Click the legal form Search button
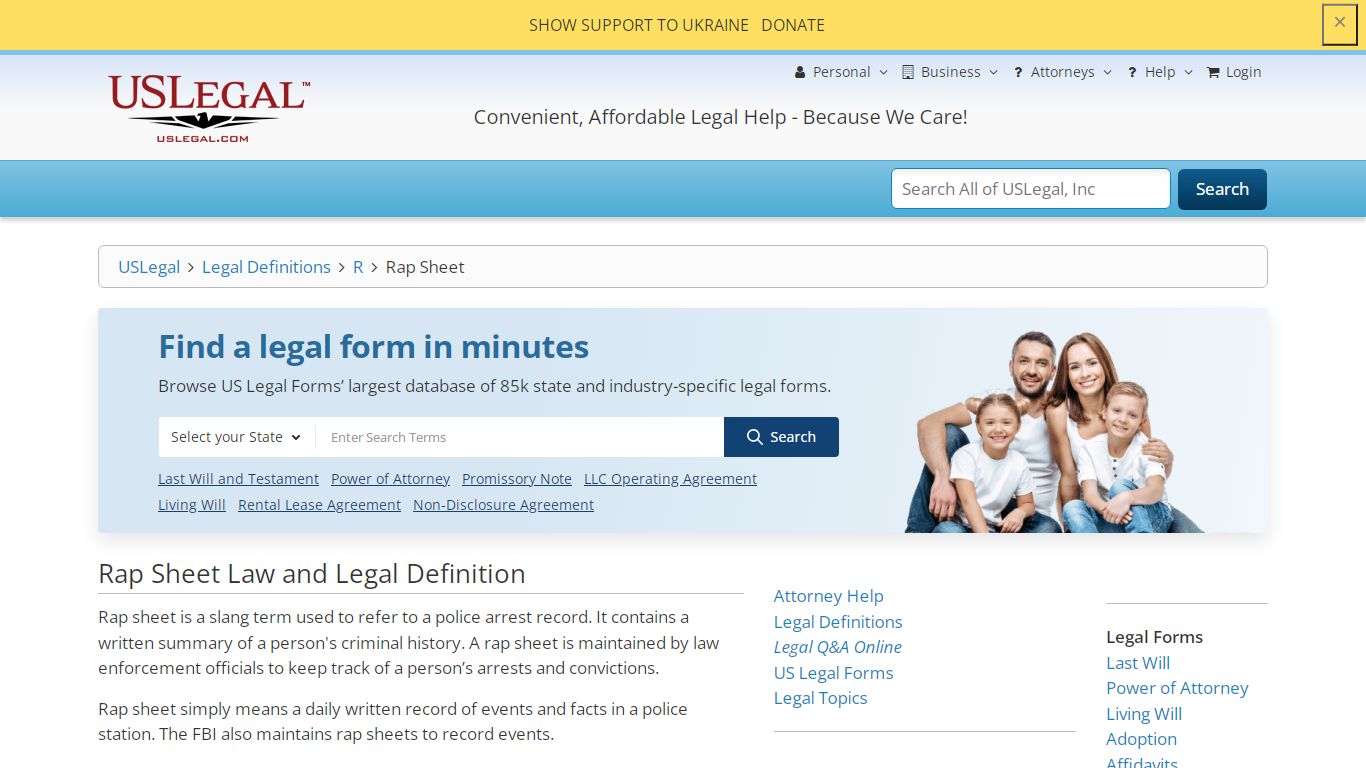Screen dimensions: 1366x768 coord(781,437)
